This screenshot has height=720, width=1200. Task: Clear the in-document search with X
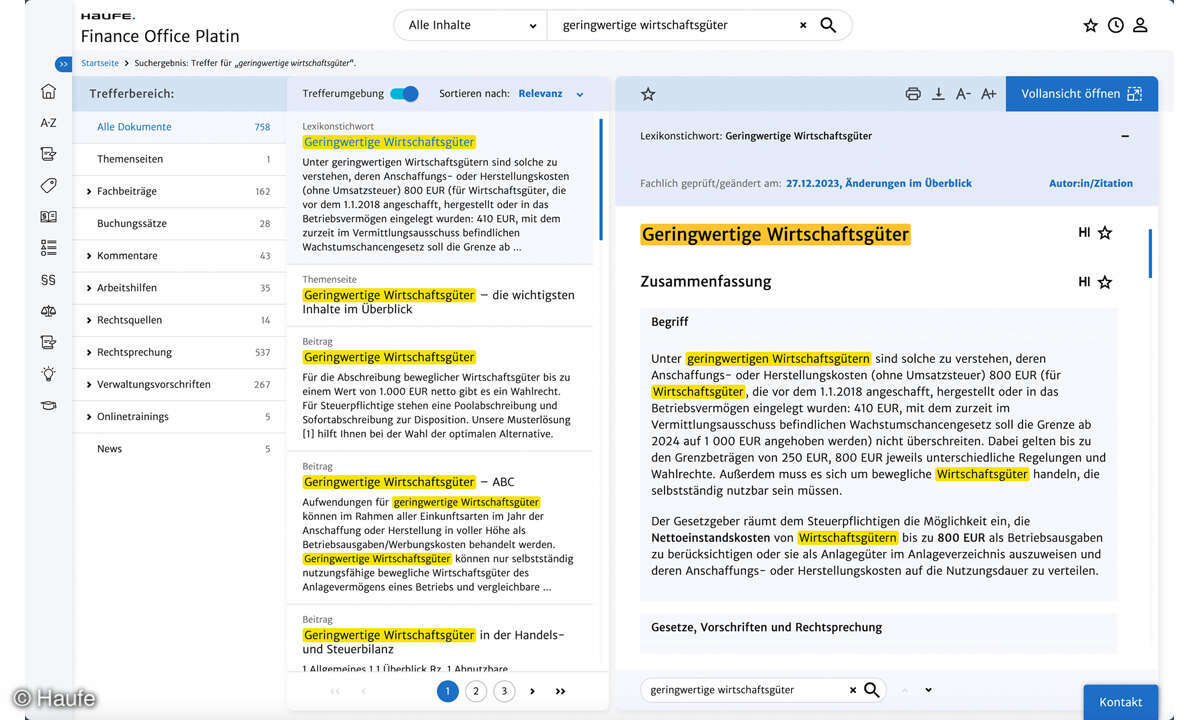(853, 690)
